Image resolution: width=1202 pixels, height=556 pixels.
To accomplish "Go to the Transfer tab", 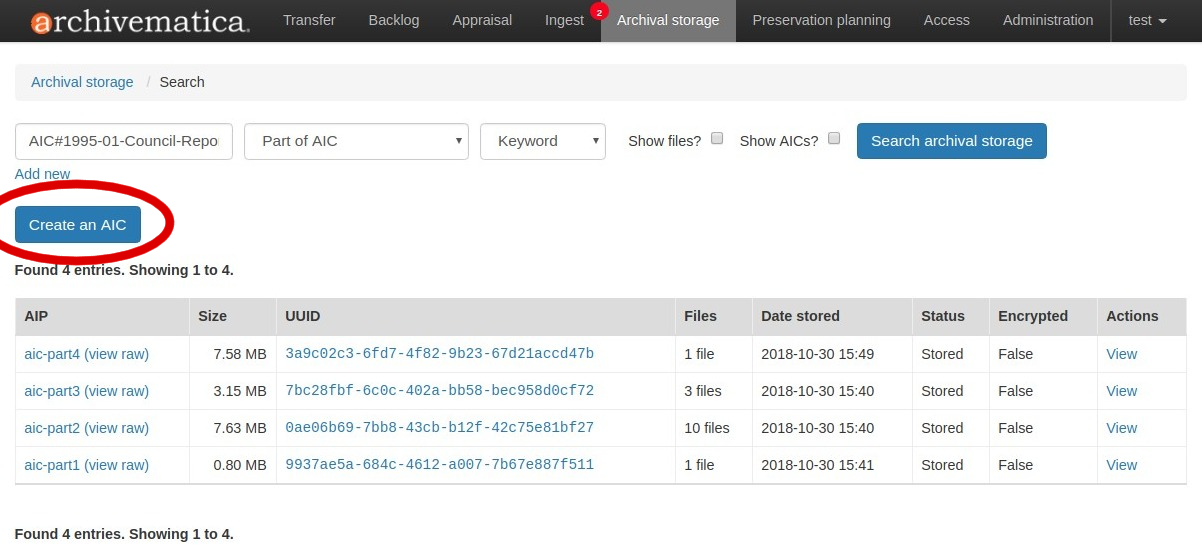I will click(309, 20).
